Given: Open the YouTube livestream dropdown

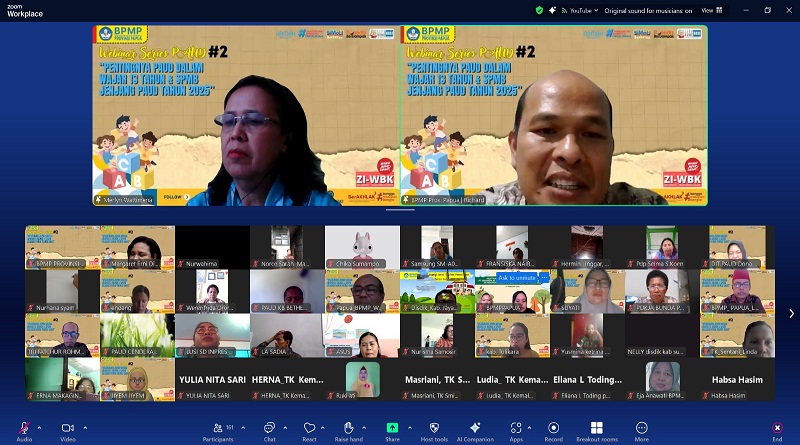Looking at the screenshot, I should tap(580, 10).
